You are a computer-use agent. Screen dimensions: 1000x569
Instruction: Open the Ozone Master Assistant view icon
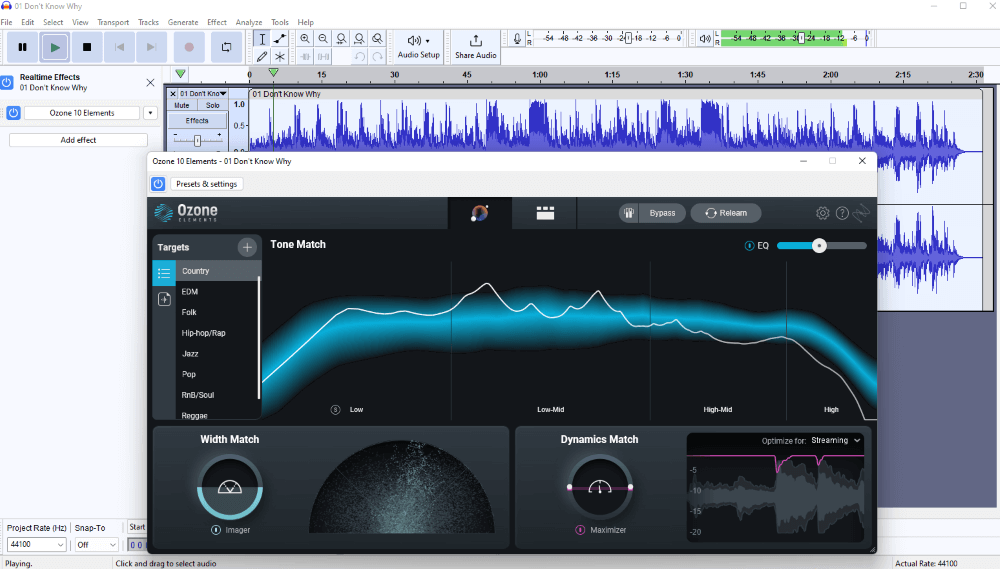[x=480, y=213]
